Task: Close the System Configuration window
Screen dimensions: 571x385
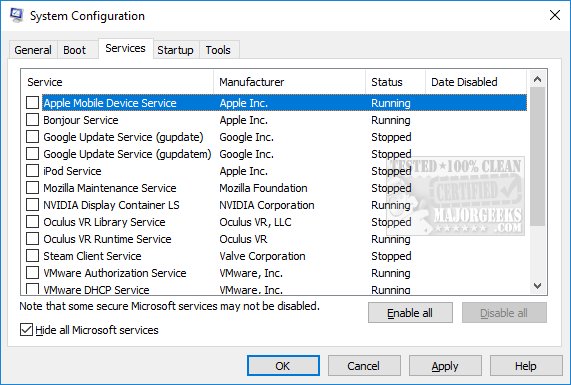Action: 555,15
